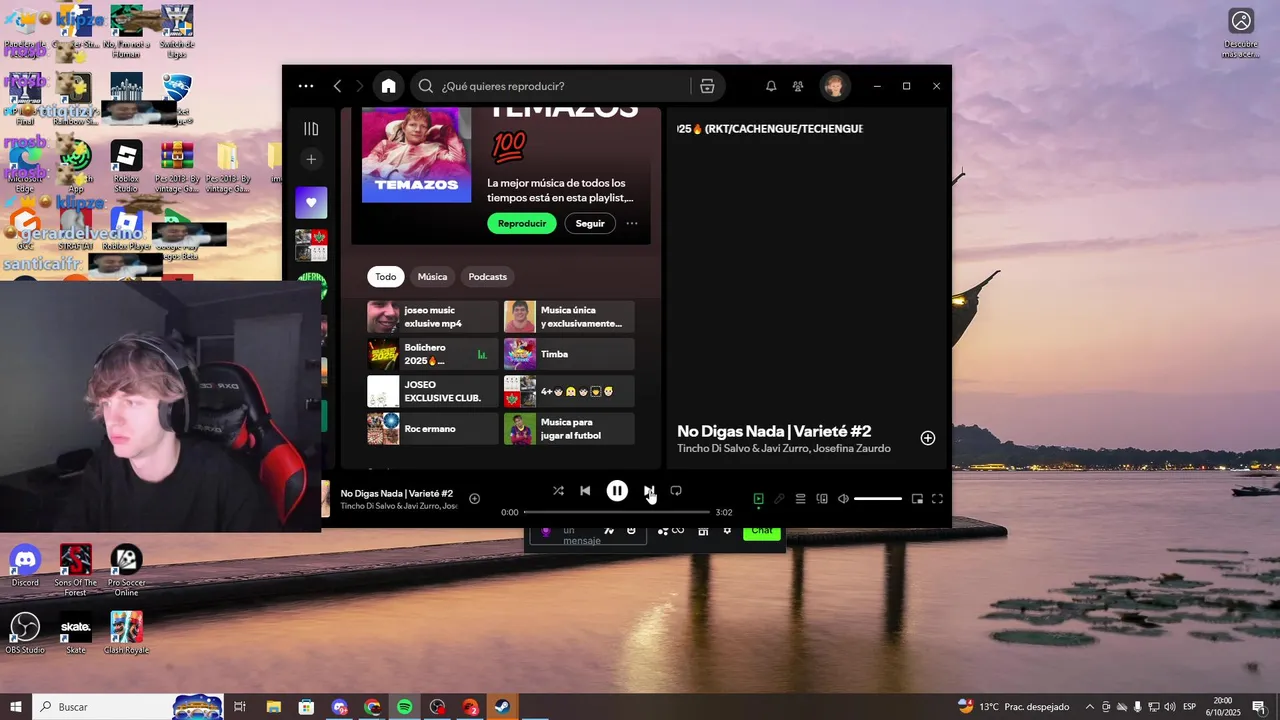Open JOSEO EXCLUSIVE CLUB playlist

pyautogui.click(x=432, y=391)
